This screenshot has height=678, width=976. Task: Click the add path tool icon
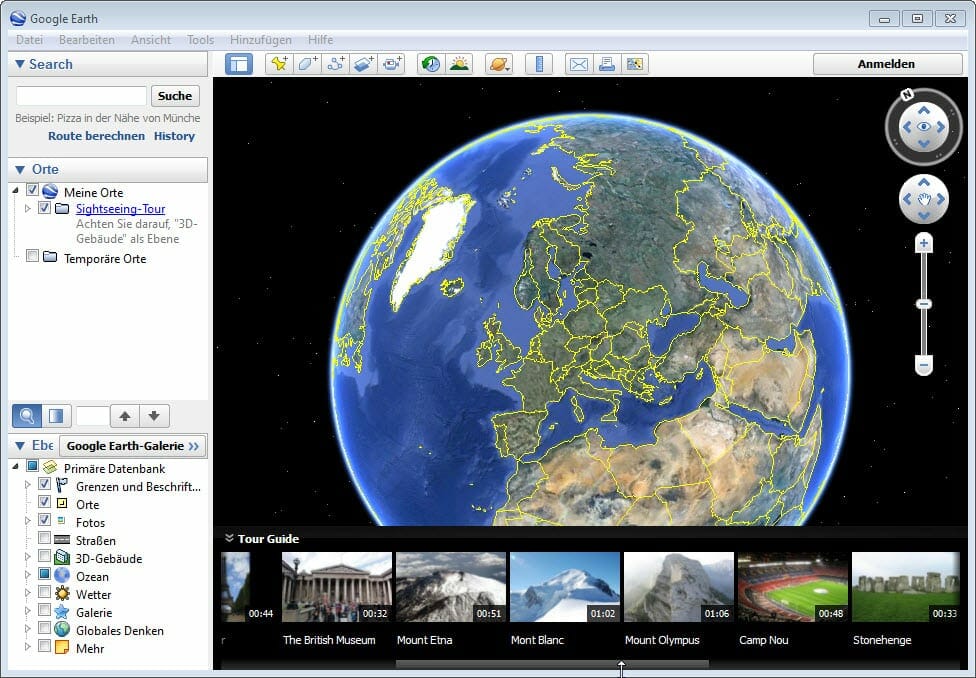[336, 64]
